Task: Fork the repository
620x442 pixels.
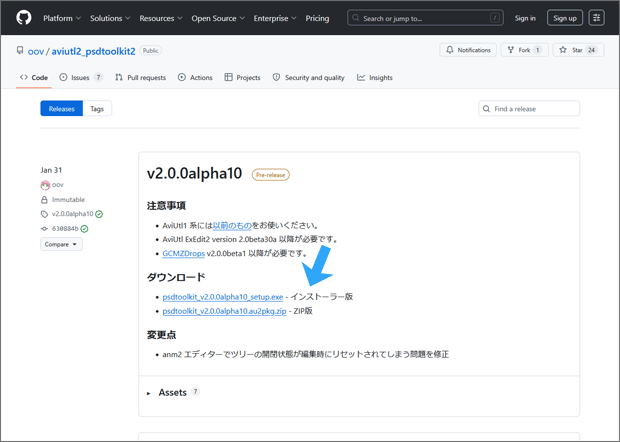Action: coord(524,50)
